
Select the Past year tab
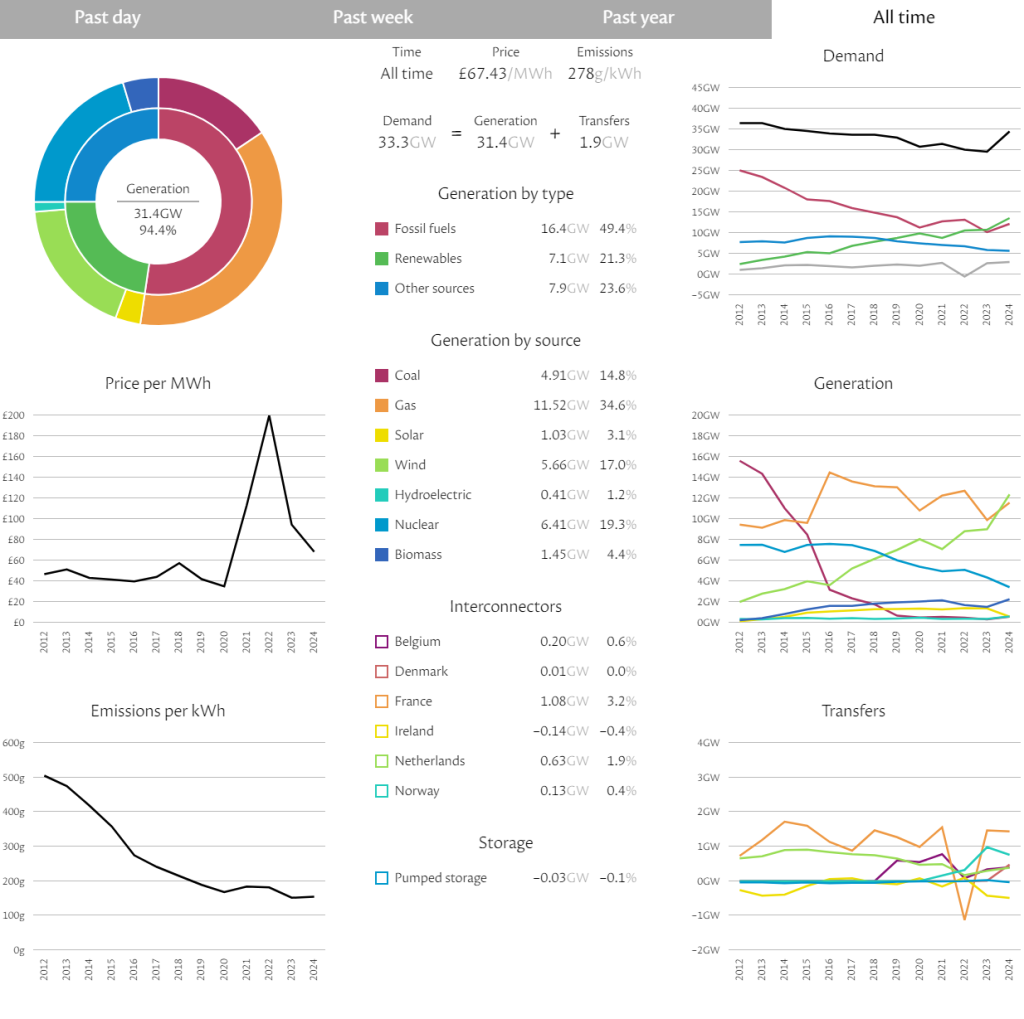[638, 18]
